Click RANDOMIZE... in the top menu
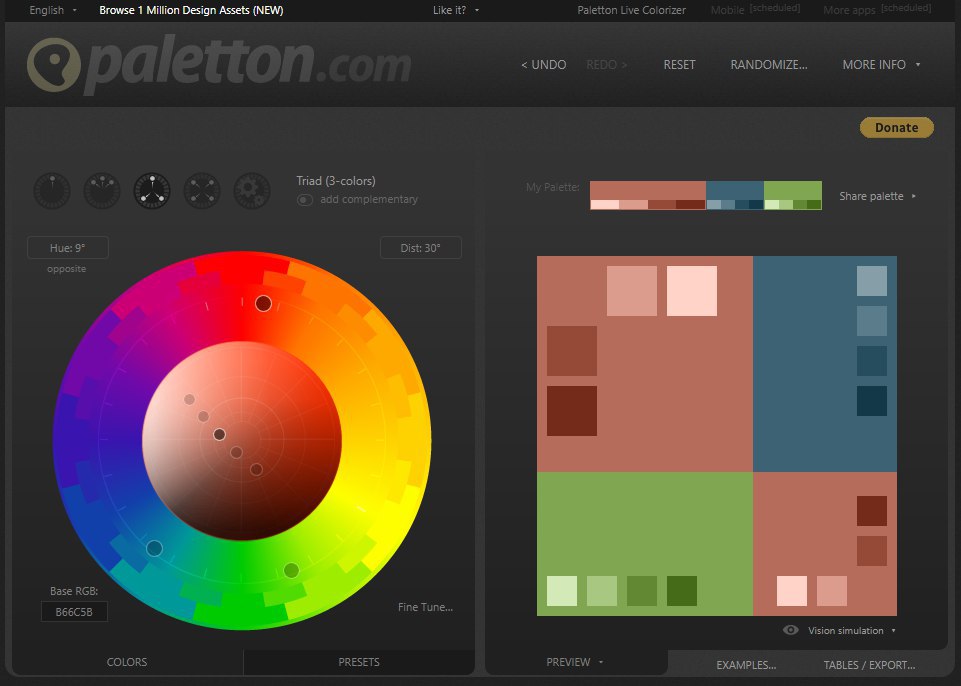The image size is (961, 686). [x=769, y=64]
